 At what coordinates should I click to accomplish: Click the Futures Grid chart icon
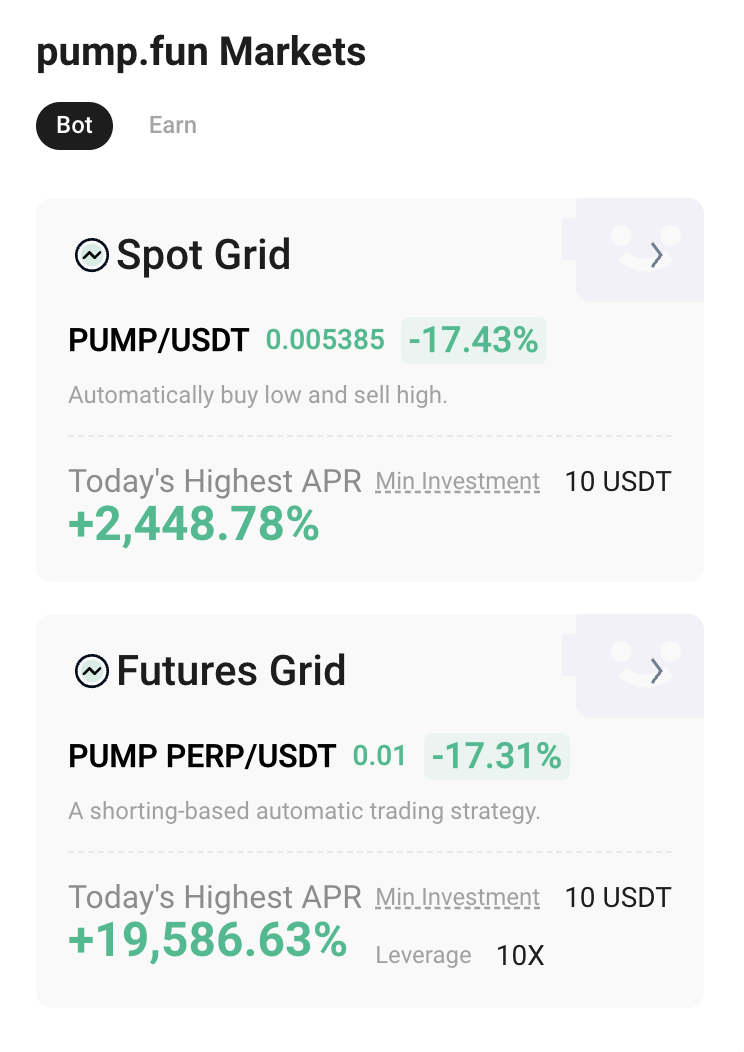pyautogui.click(x=92, y=671)
